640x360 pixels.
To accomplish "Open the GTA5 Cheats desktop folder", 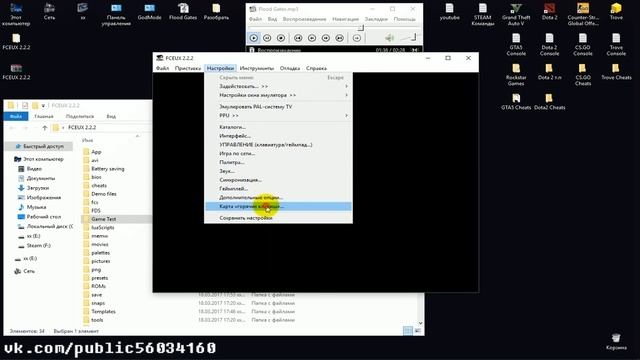I will pos(516,102).
